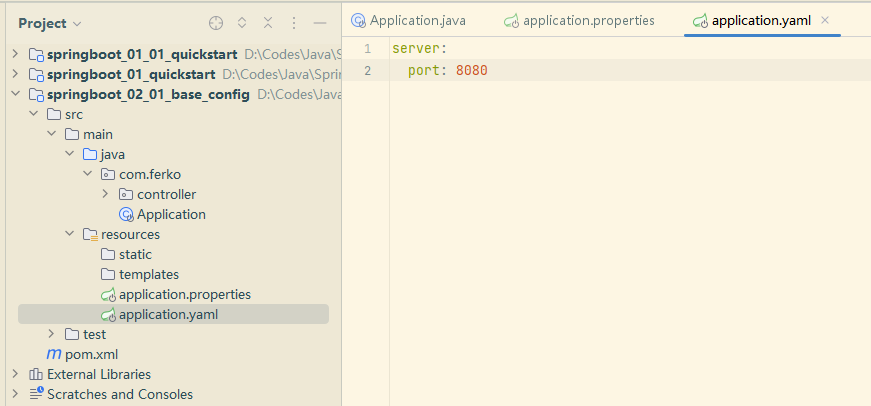
Task: Click the controller package icon
Action: click(x=126, y=194)
